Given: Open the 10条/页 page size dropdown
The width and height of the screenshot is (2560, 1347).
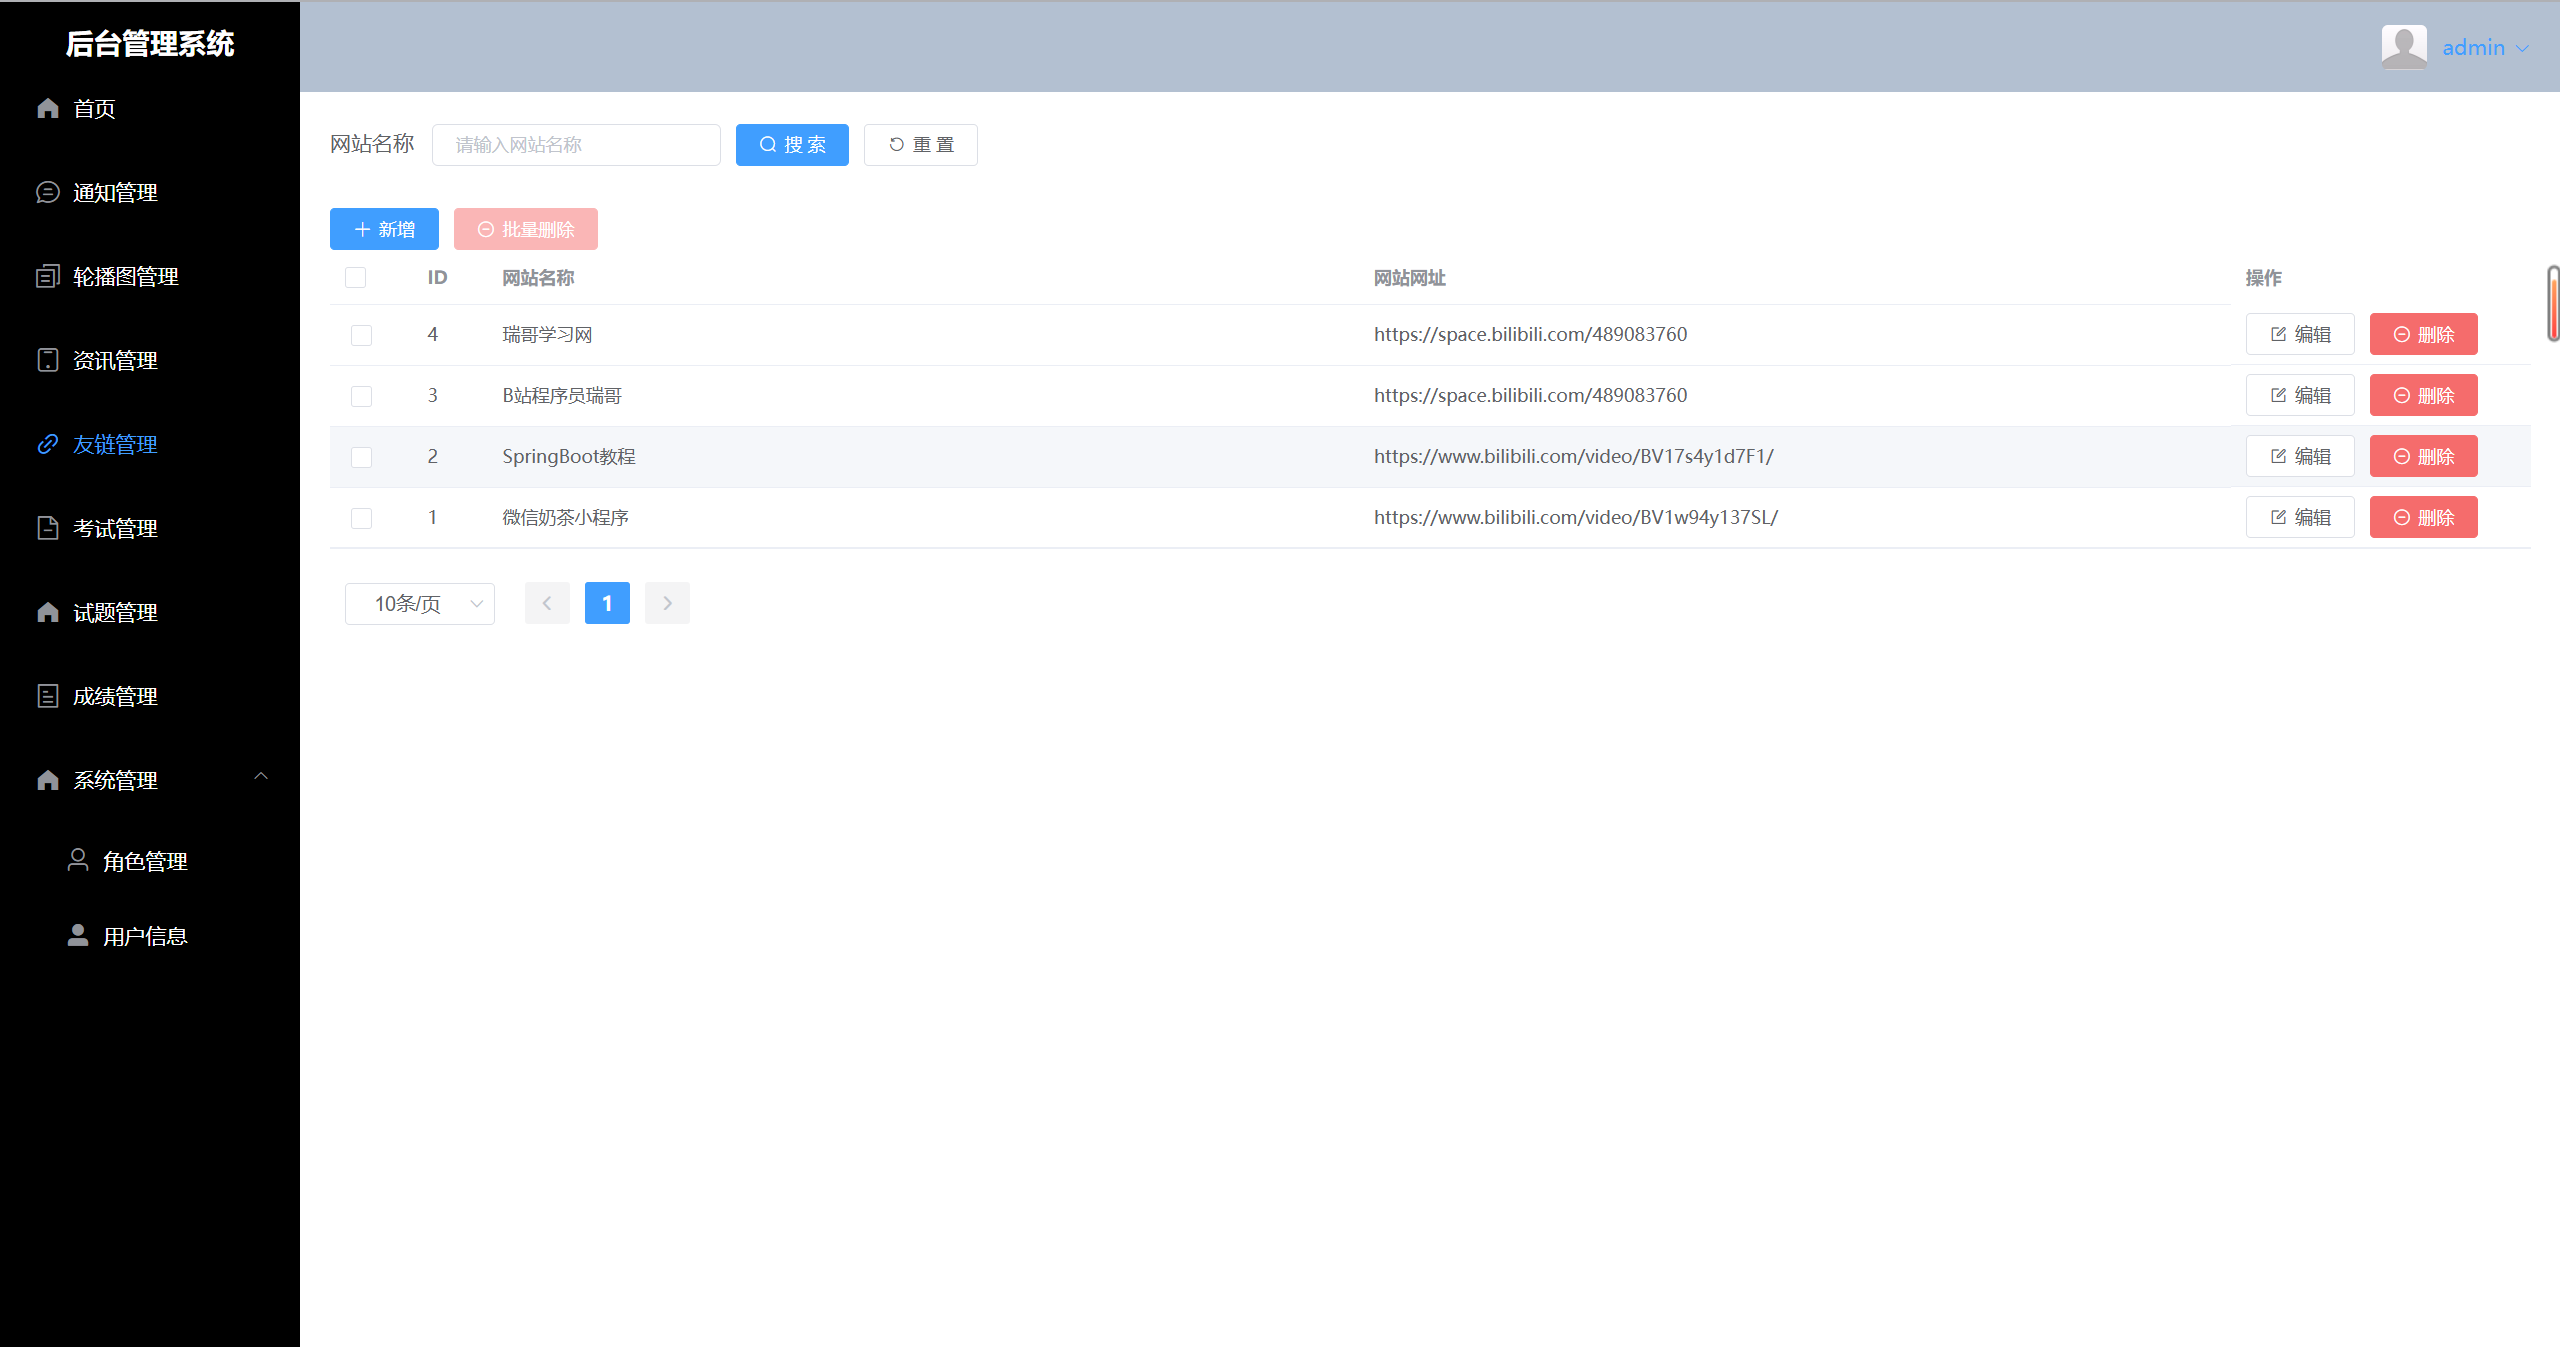Looking at the screenshot, I should point(420,603).
